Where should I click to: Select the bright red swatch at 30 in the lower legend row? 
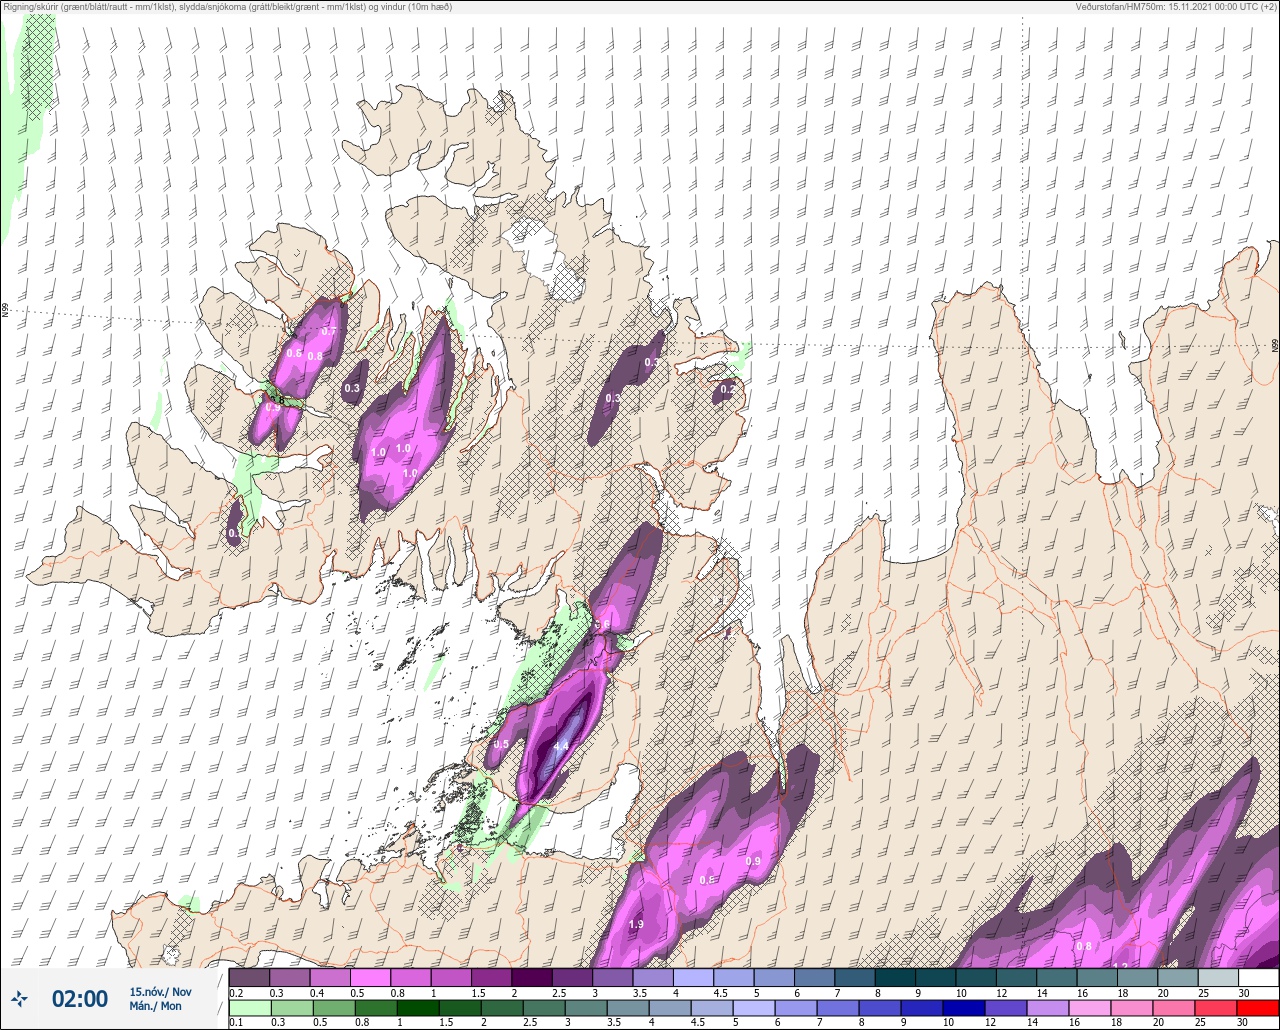coord(1258,1007)
